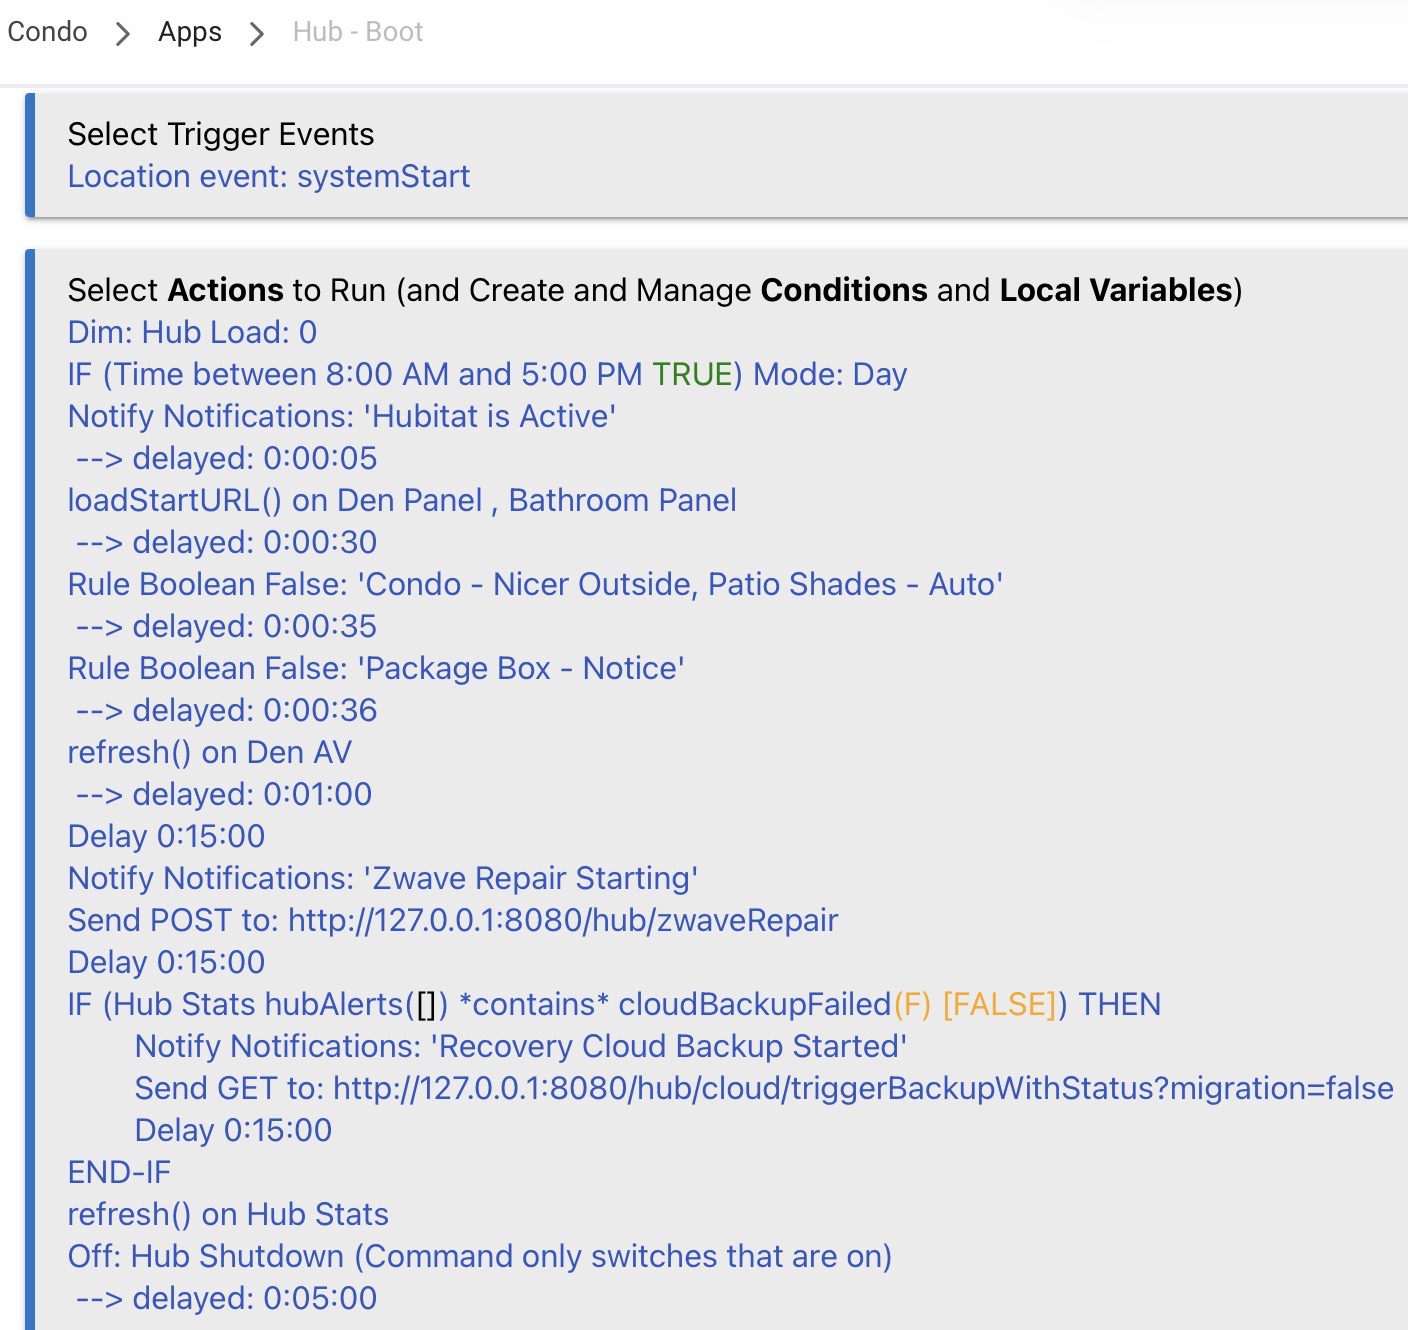1408x1330 pixels.
Task: Open the Apps breadcrumb page
Action: coord(190,32)
